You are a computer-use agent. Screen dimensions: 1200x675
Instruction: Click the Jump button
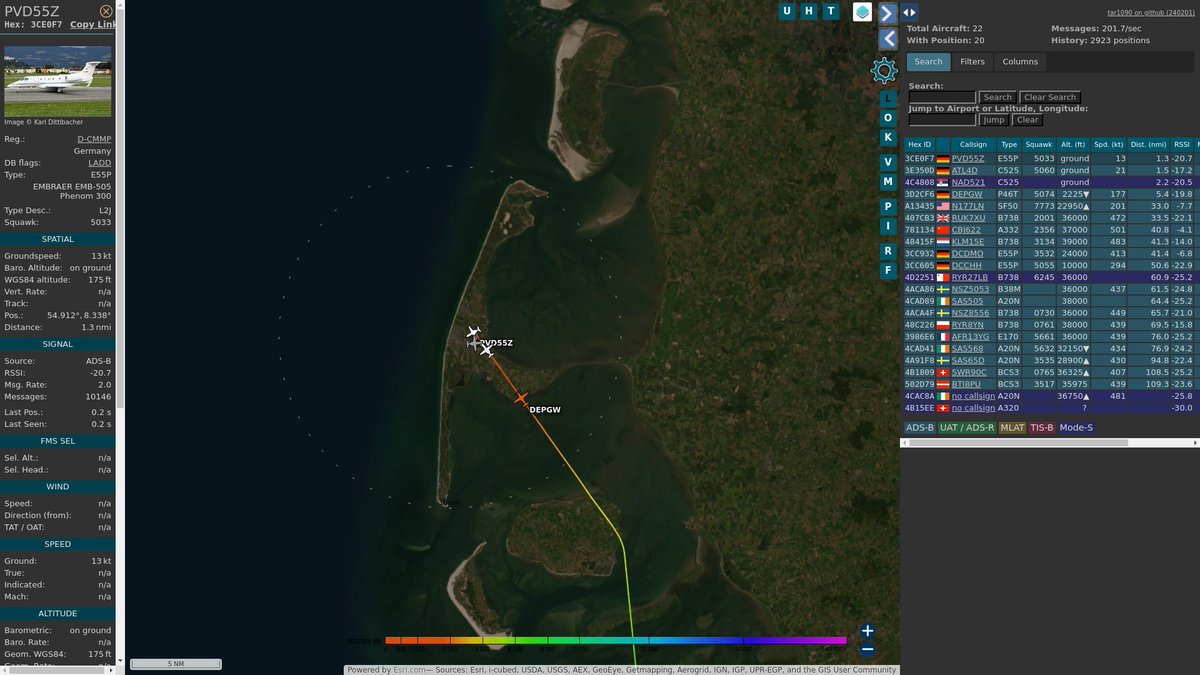coord(993,120)
